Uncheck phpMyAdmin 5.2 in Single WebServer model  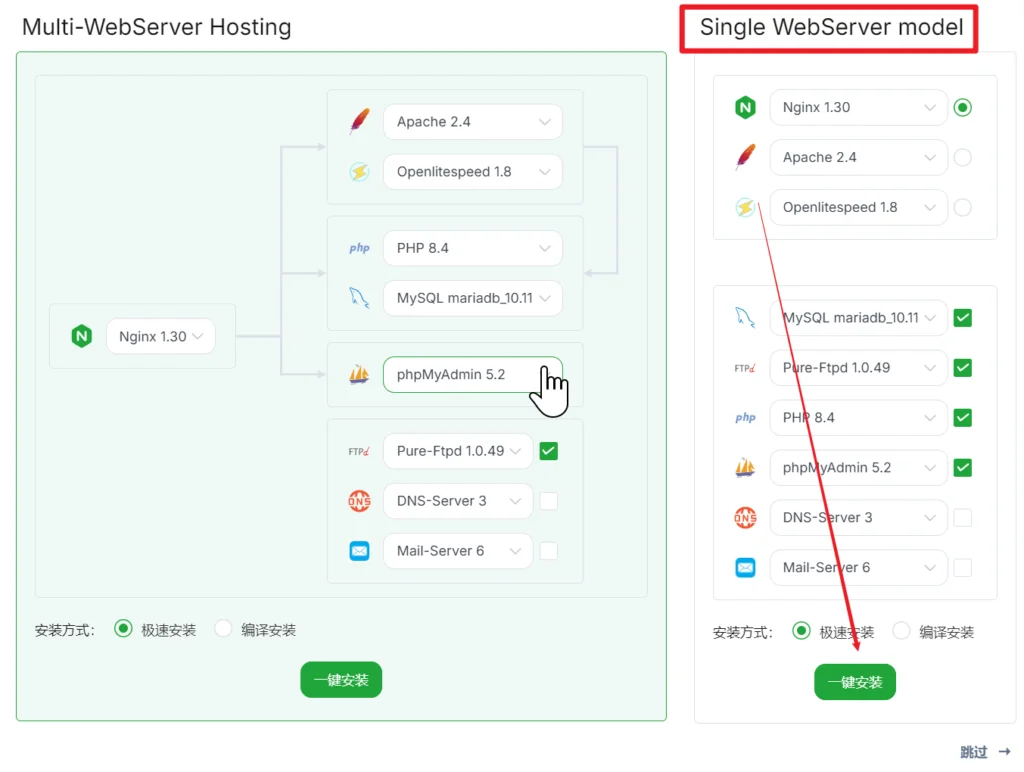coord(963,468)
